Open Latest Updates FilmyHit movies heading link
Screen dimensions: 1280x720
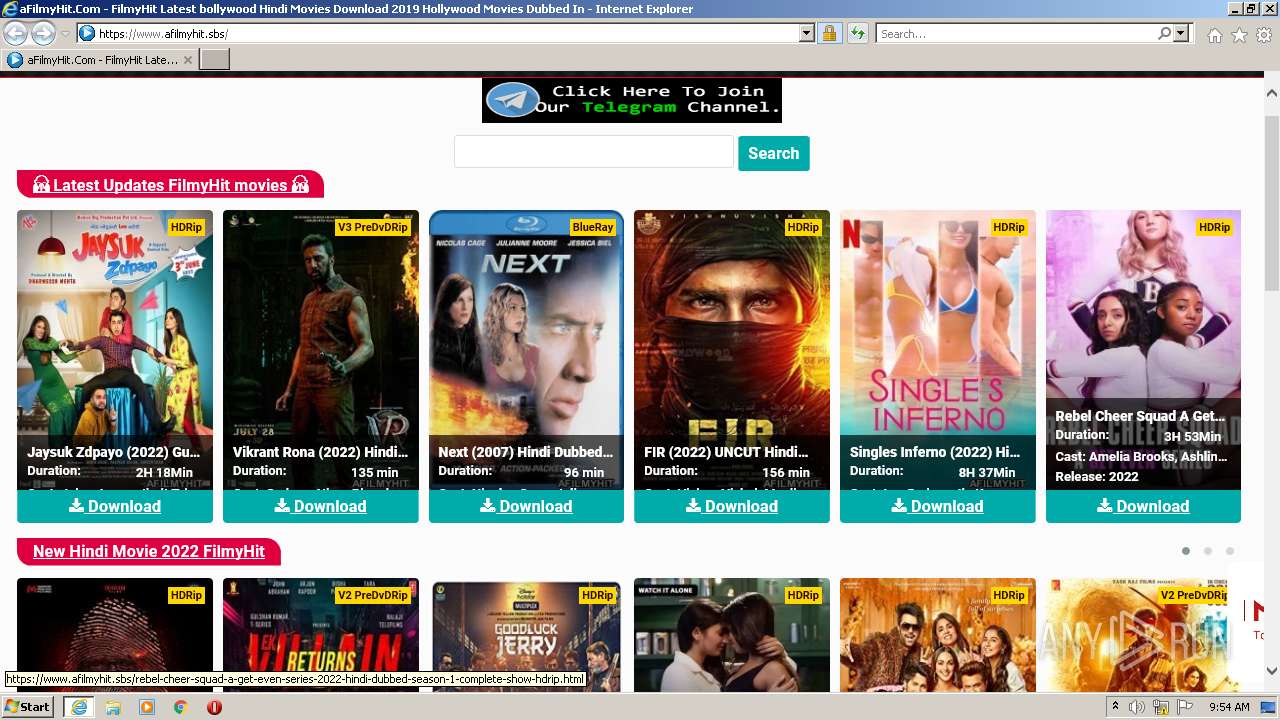(x=171, y=185)
